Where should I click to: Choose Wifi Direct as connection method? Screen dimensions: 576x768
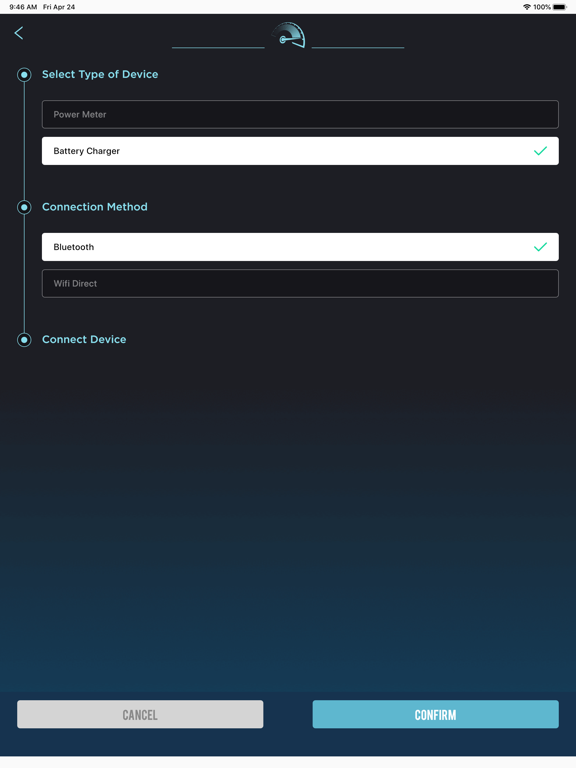click(300, 284)
